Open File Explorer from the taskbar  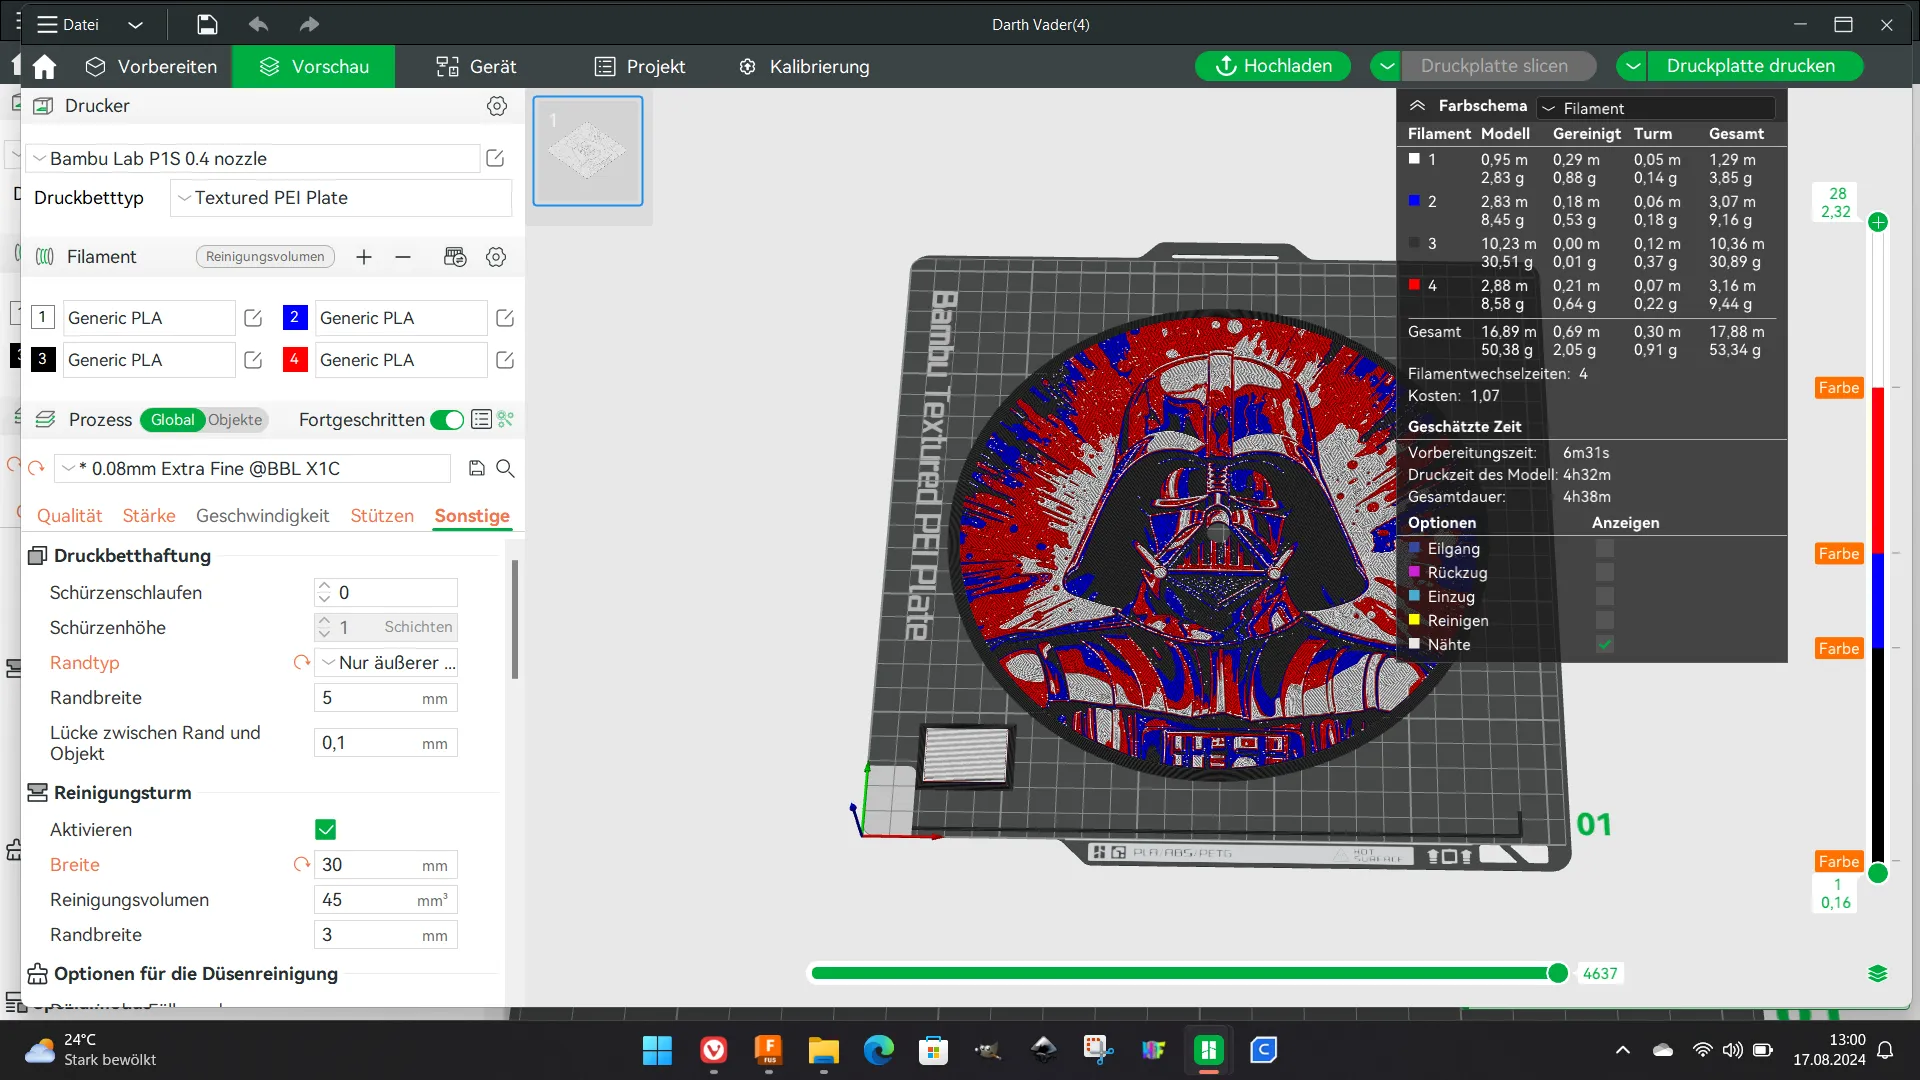click(x=823, y=1050)
